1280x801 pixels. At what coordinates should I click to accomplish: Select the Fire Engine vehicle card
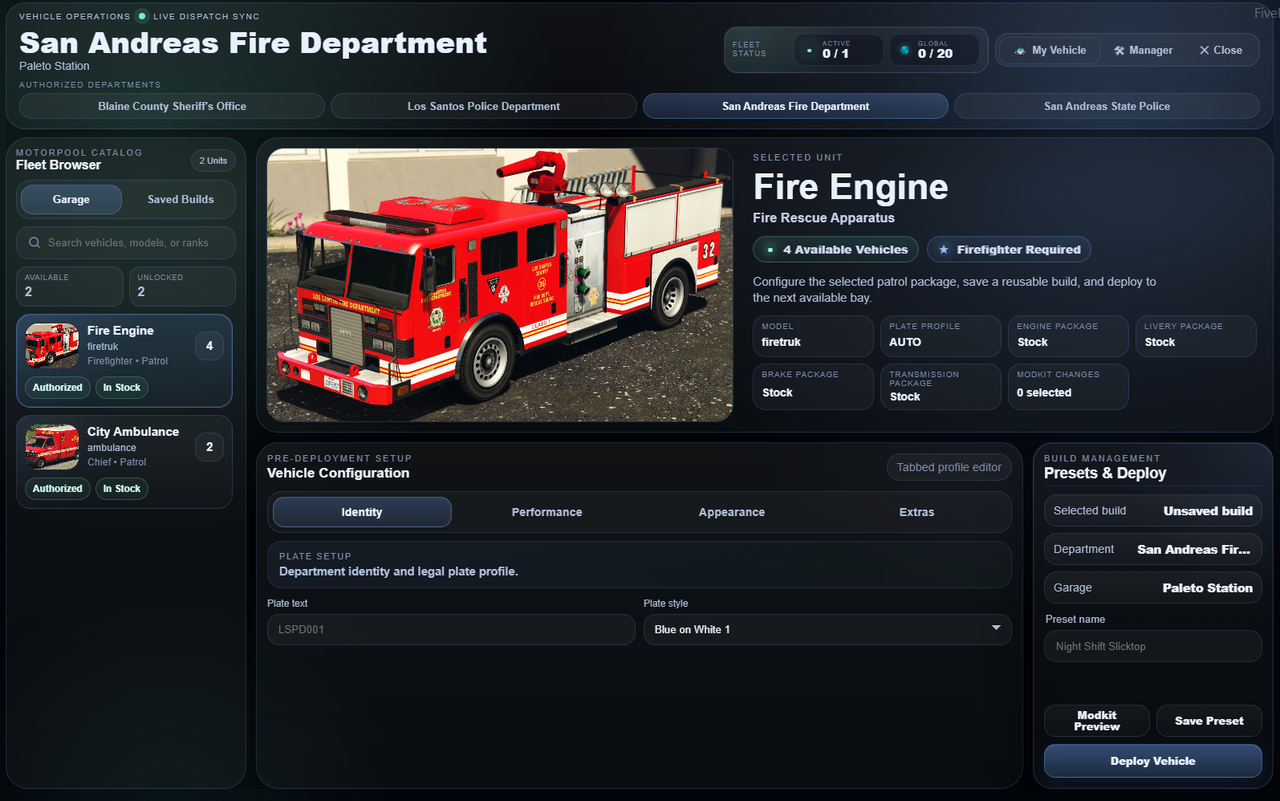[124, 361]
